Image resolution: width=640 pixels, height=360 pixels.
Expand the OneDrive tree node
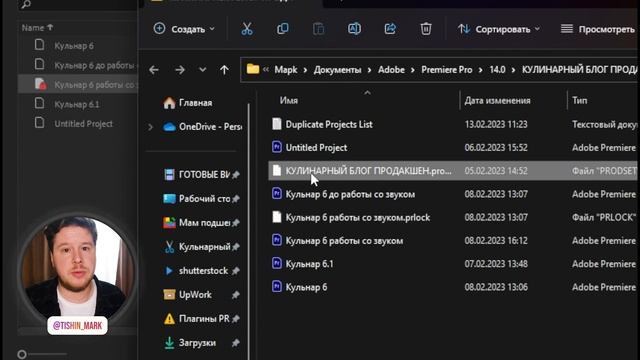tap(151, 127)
